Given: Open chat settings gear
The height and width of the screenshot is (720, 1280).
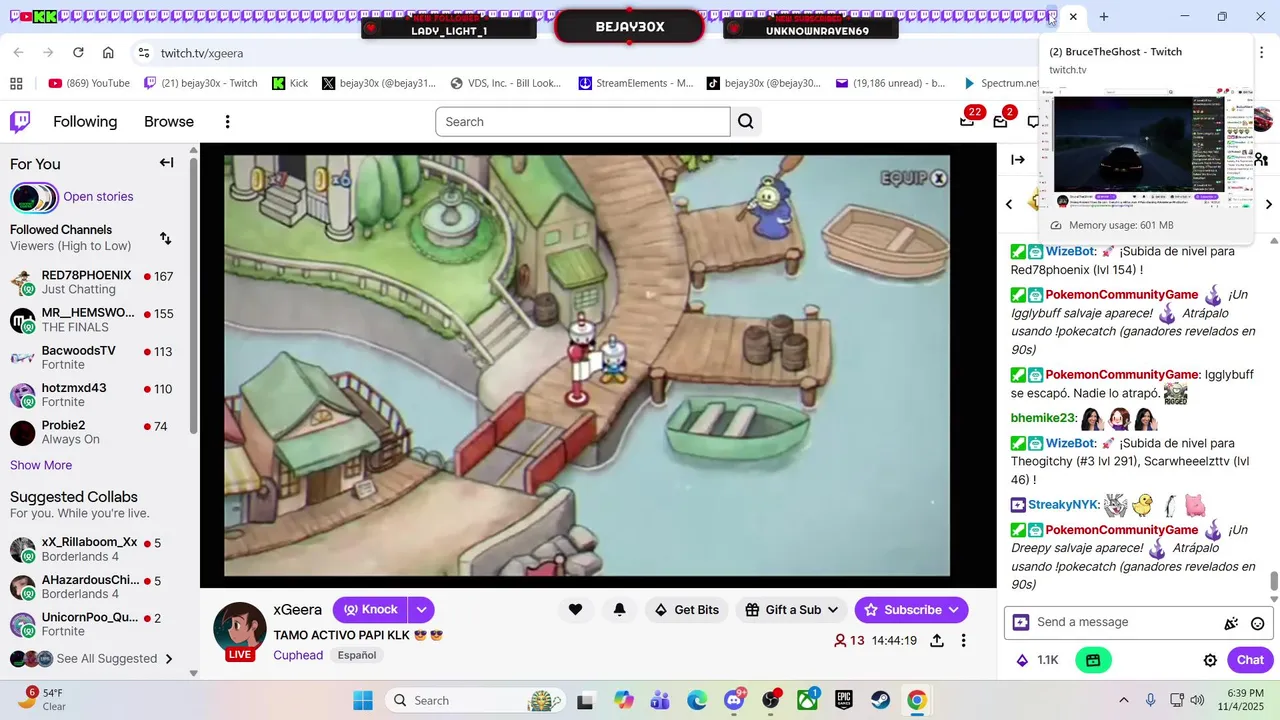Looking at the screenshot, I should coord(1210,660).
